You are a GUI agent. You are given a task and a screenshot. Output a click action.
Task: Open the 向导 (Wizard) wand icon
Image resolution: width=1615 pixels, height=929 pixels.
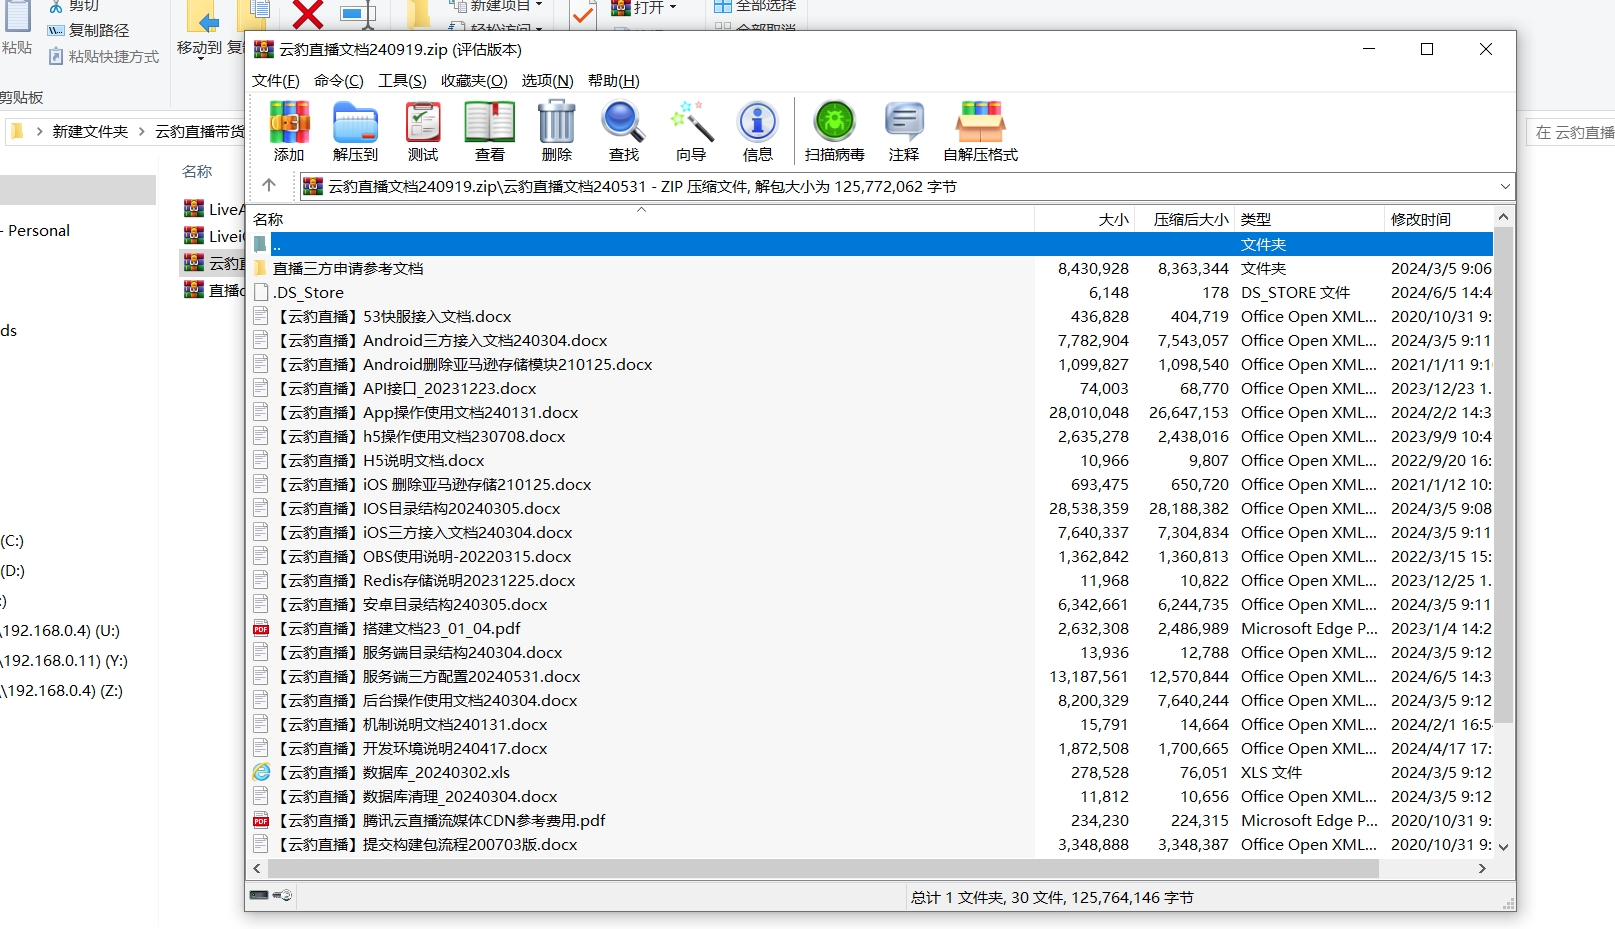coord(691,131)
